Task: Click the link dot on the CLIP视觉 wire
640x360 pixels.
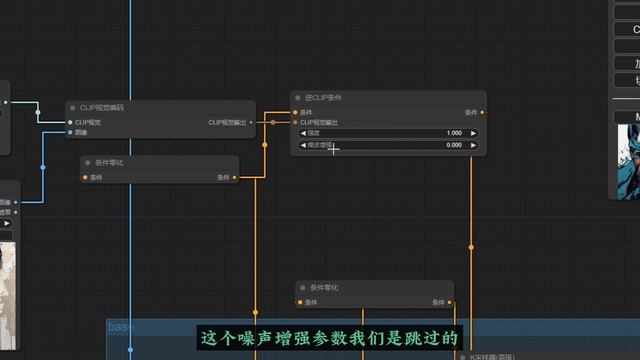Action: (x=38, y=112)
